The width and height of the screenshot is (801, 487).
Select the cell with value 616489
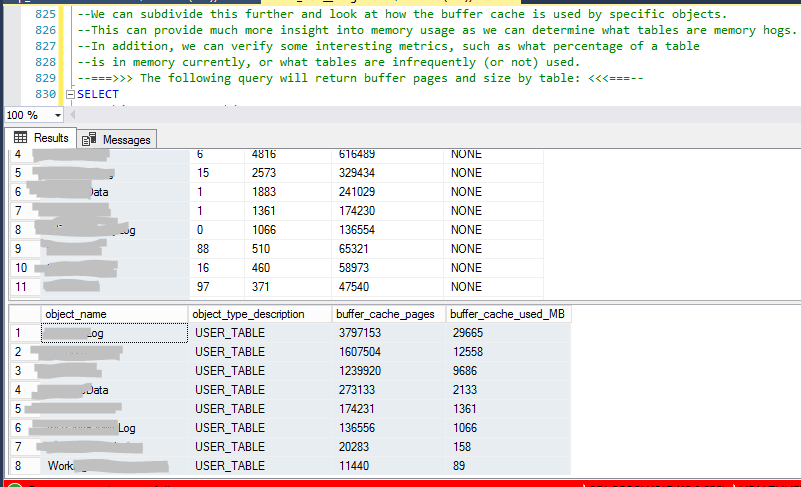tap(387, 154)
